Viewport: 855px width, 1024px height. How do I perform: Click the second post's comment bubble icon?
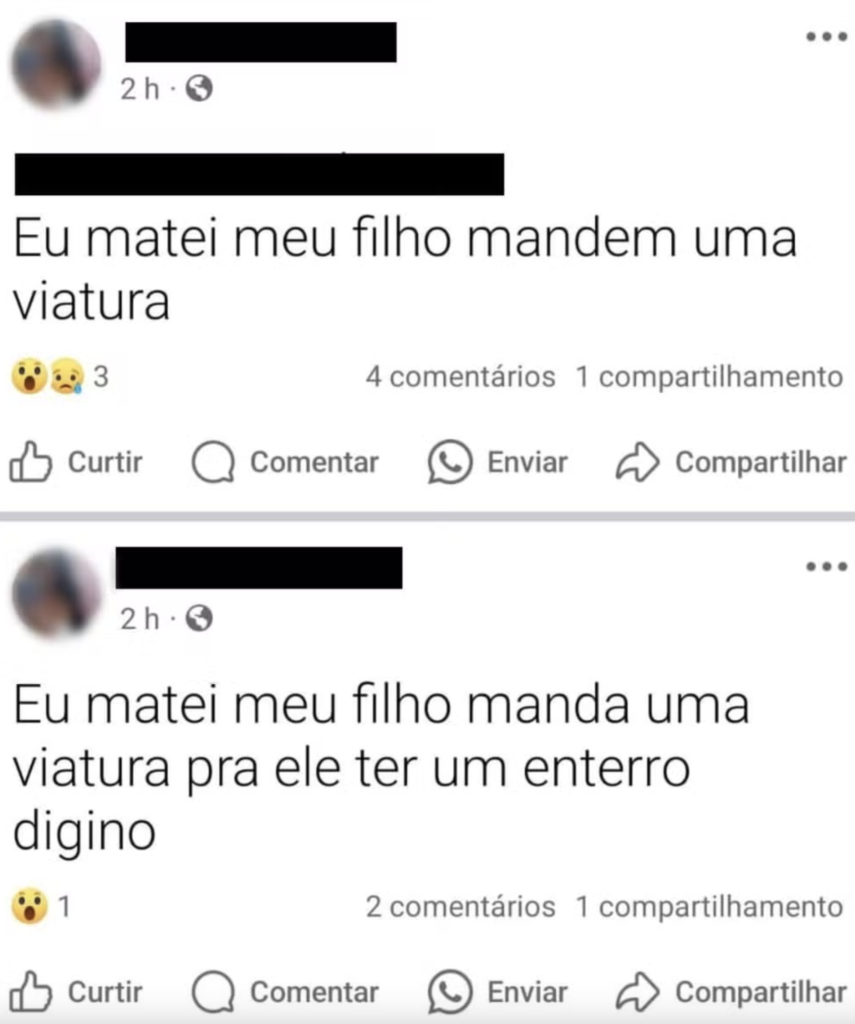213,992
